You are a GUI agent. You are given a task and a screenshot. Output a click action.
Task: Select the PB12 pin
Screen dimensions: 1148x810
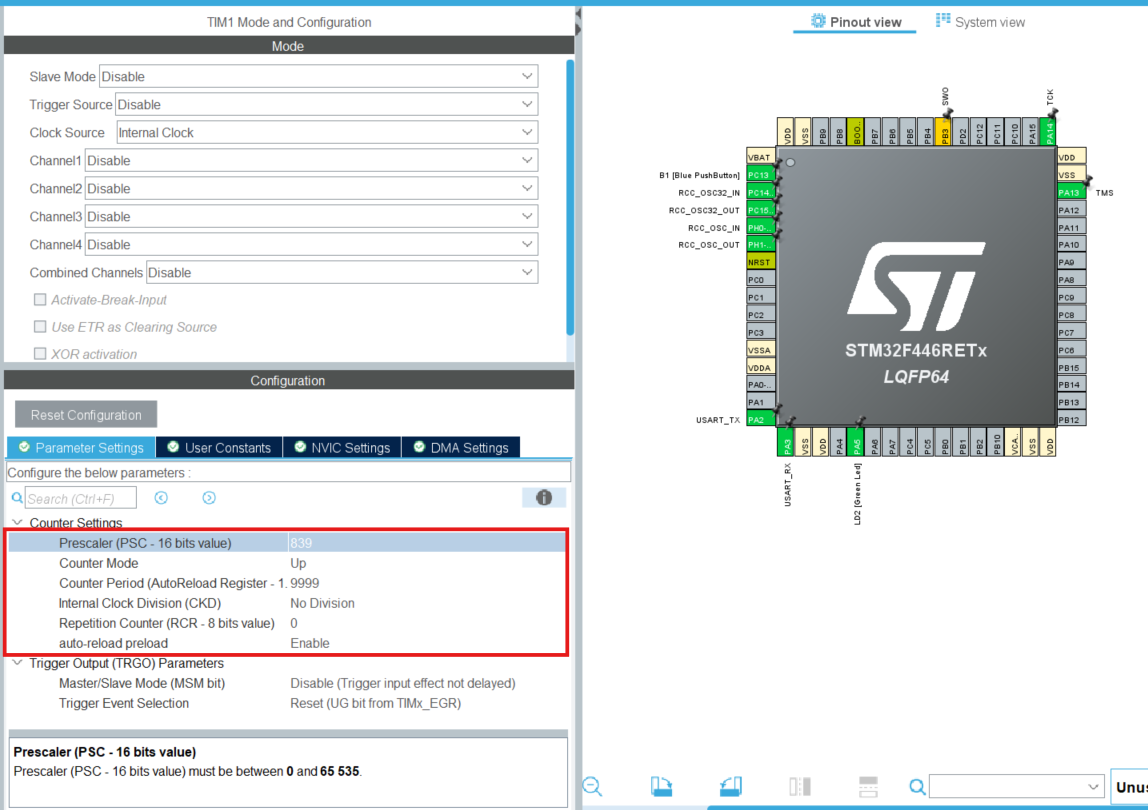(1071, 420)
